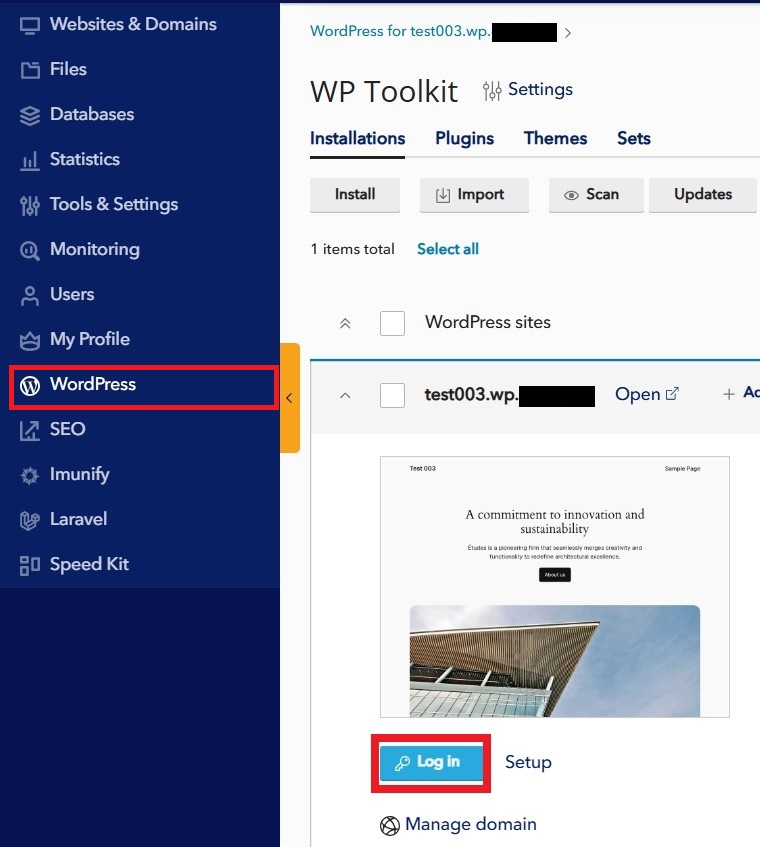The image size is (760, 847).
Task: Open Speed Kit sidebar entry
Action: (89, 564)
